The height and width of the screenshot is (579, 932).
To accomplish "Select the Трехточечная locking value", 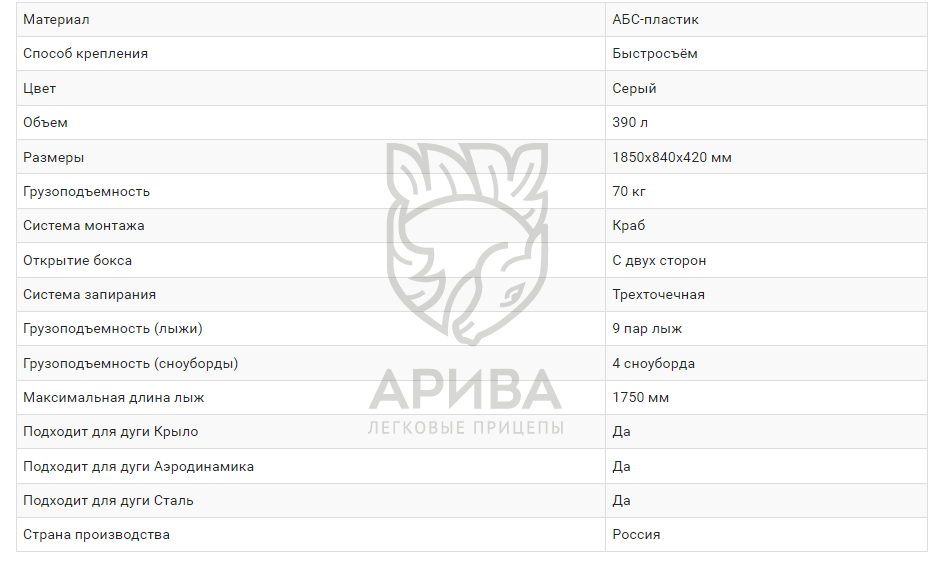I will point(658,295).
